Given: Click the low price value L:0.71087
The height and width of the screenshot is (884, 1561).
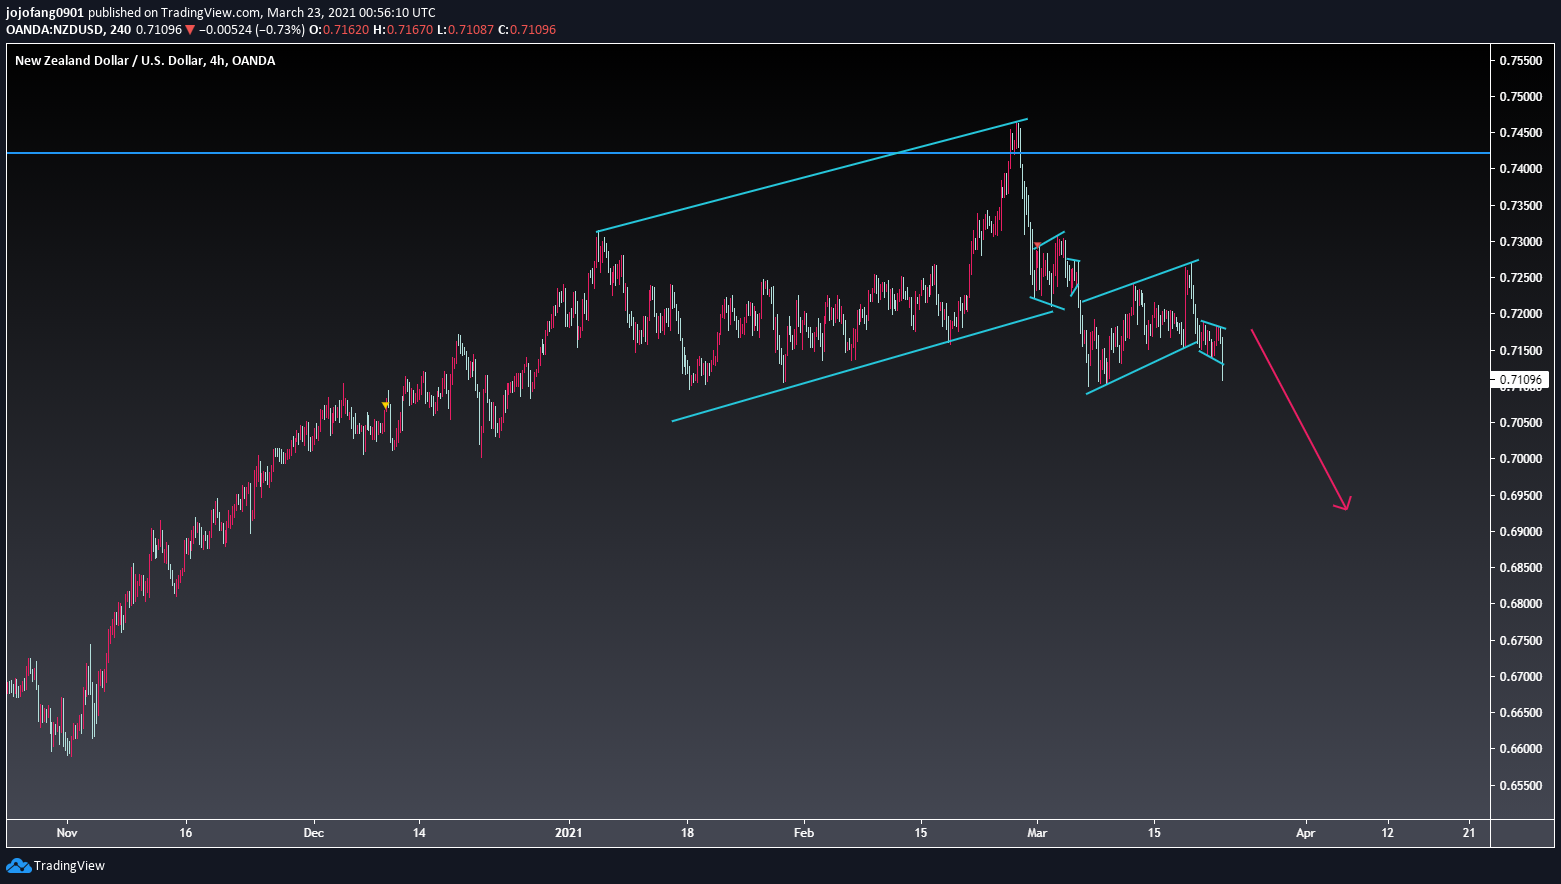Looking at the screenshot, I should pyautogui.click(x=465, y=29).
